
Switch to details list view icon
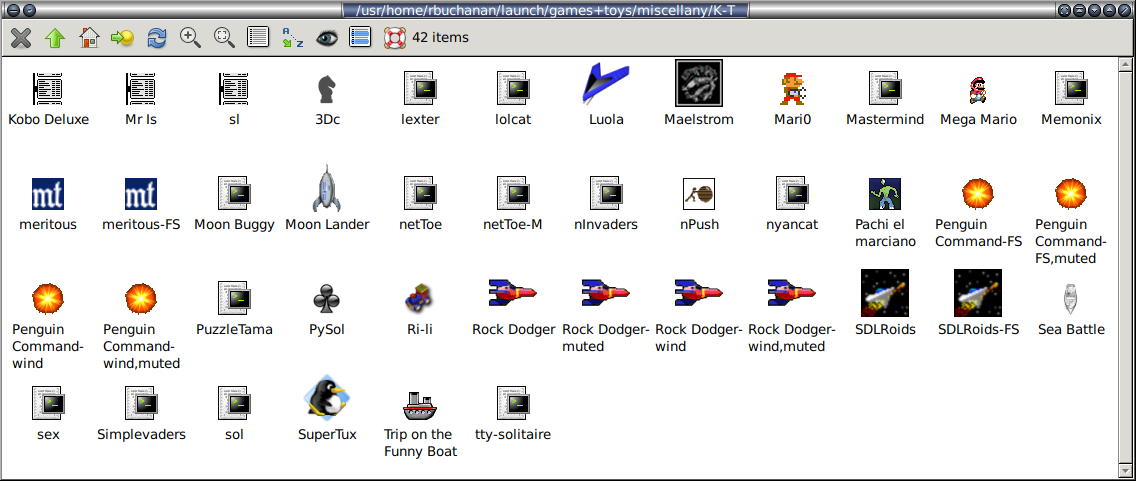click(x=258, y=37)
